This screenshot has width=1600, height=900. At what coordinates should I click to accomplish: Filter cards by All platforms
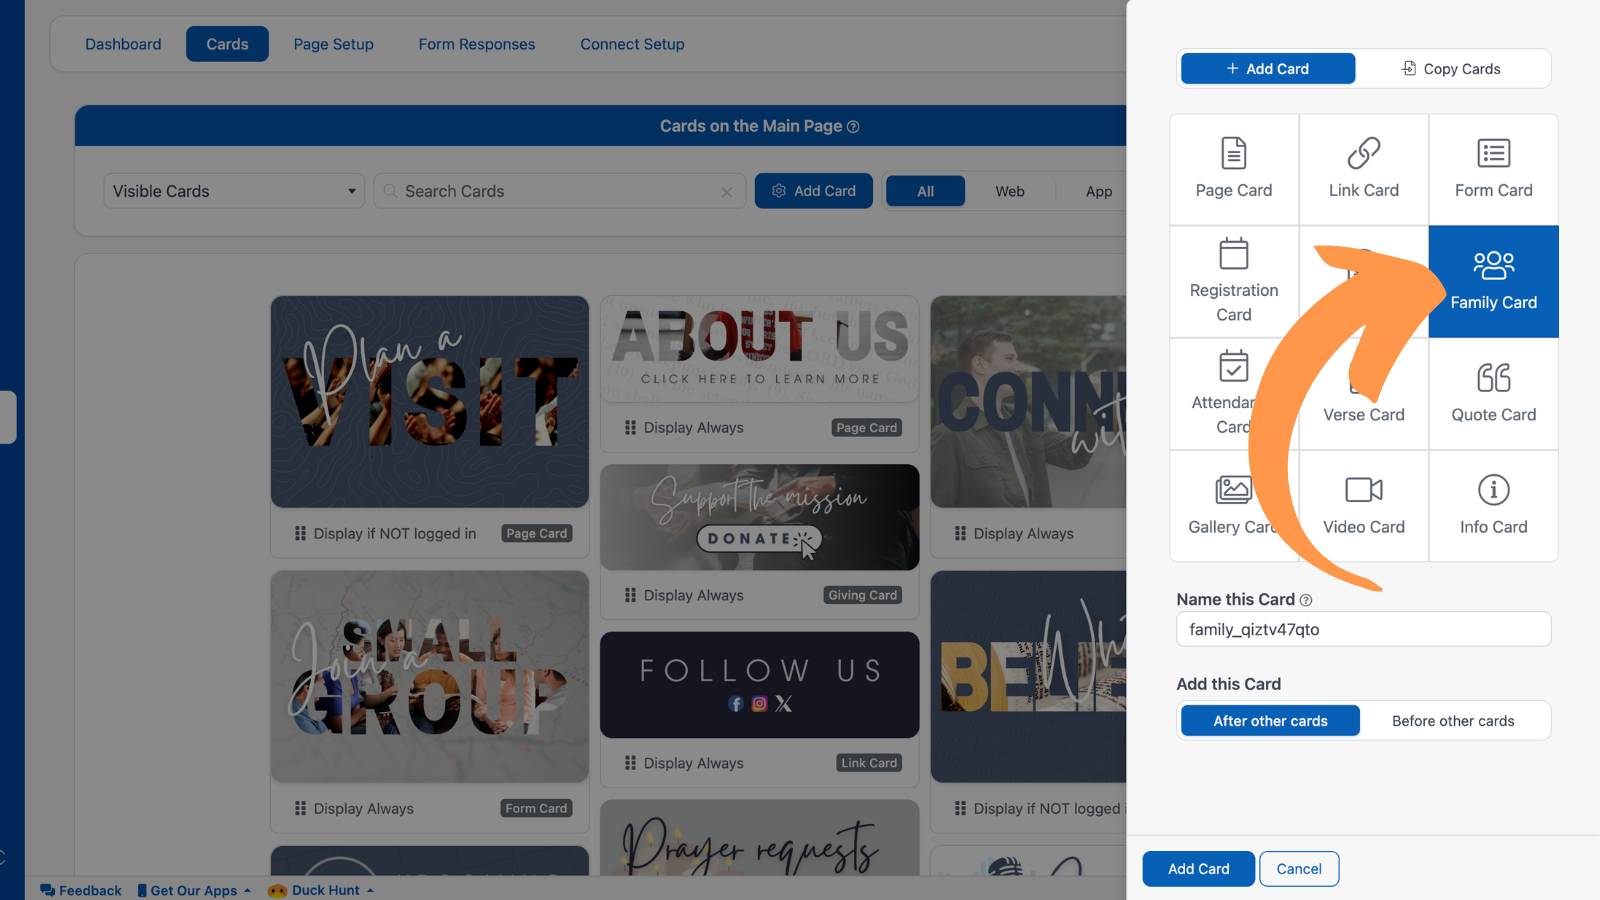coord(925,191)
